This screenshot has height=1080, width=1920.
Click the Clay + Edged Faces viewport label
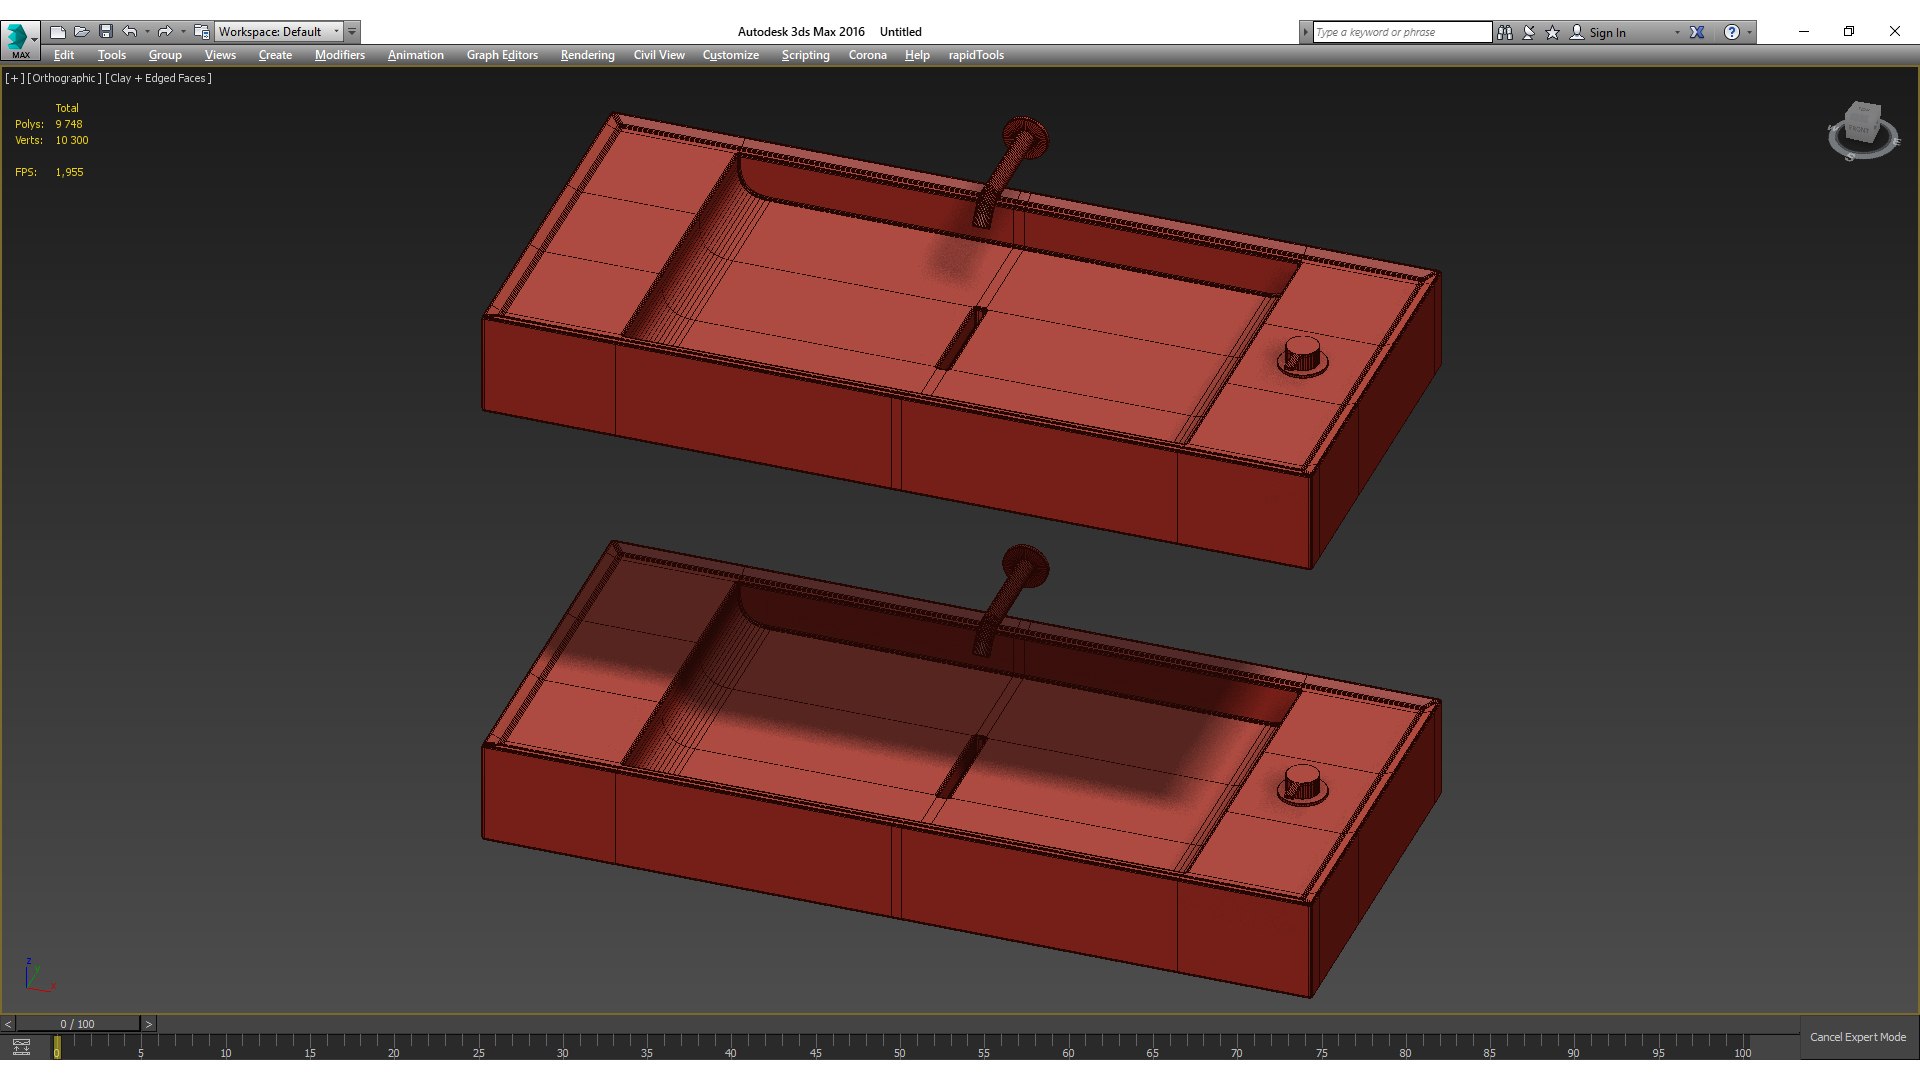point(158,78)
